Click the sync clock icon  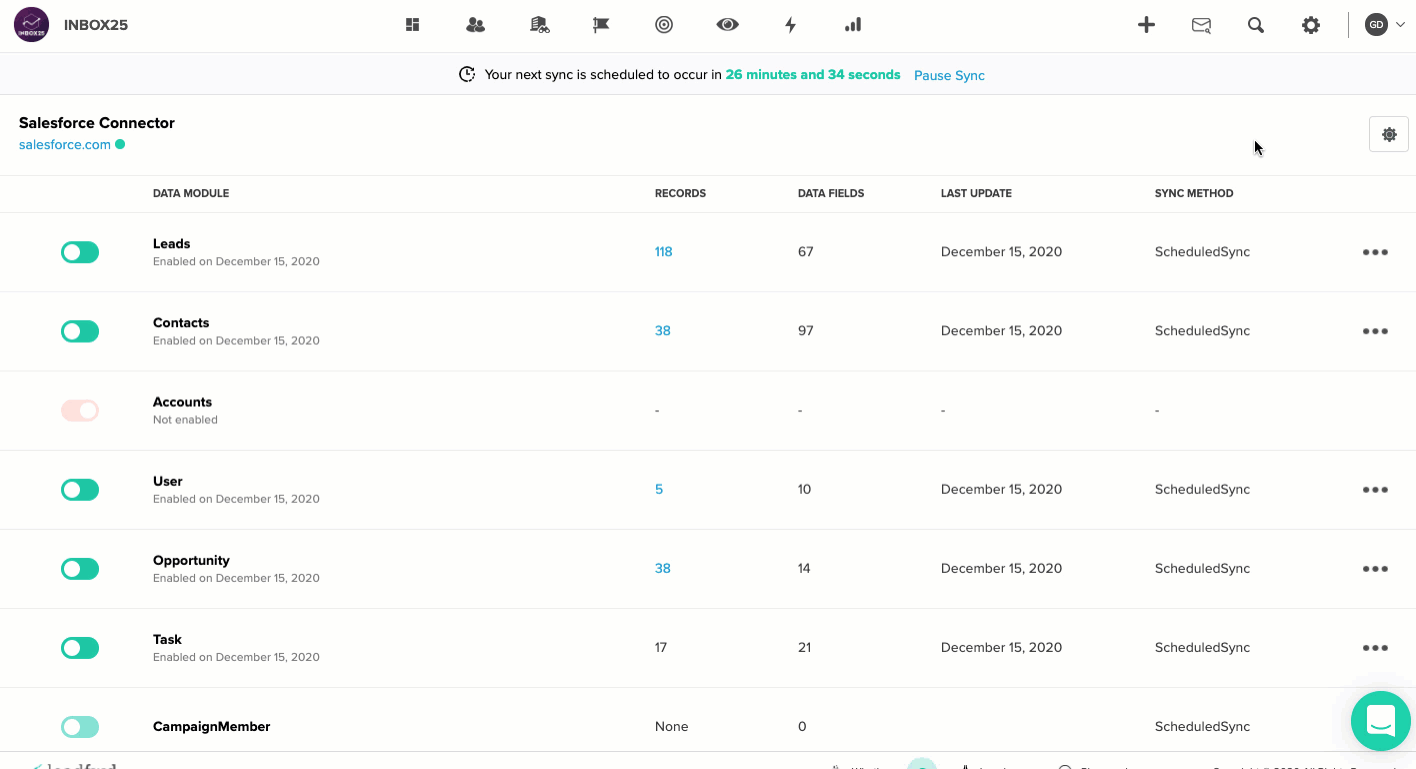467,75
